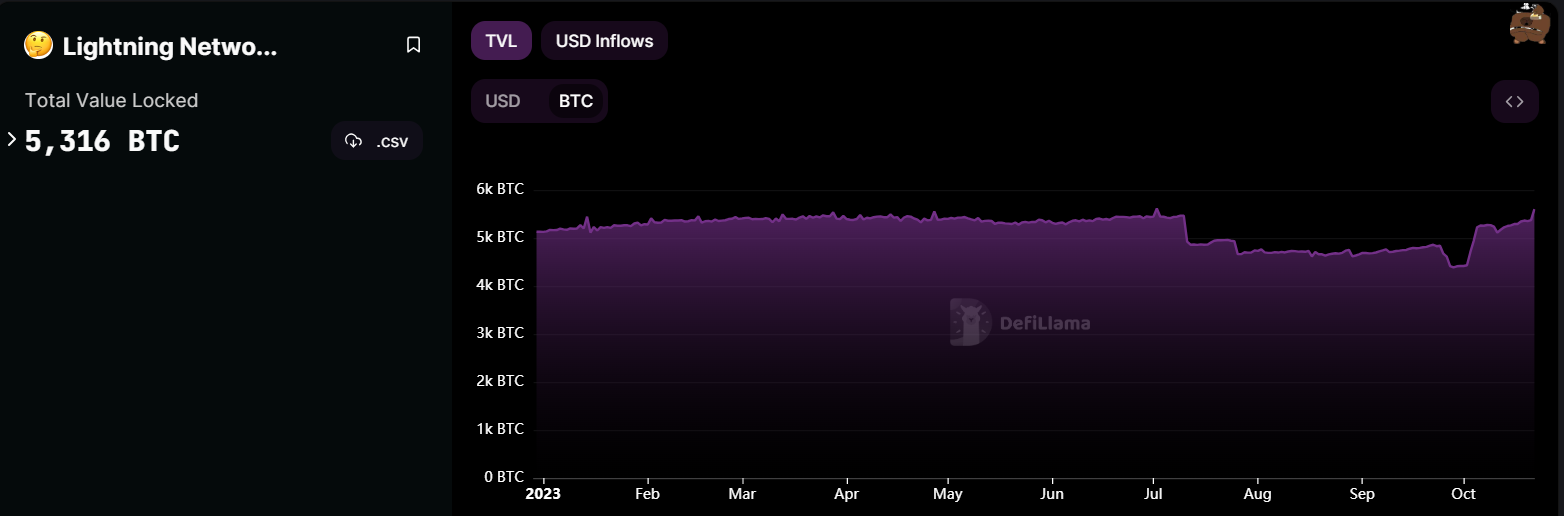Click the DefiLlama watermark logo in the chart
This screenshot has width=1564, height=516.
tap(1020, 322)
